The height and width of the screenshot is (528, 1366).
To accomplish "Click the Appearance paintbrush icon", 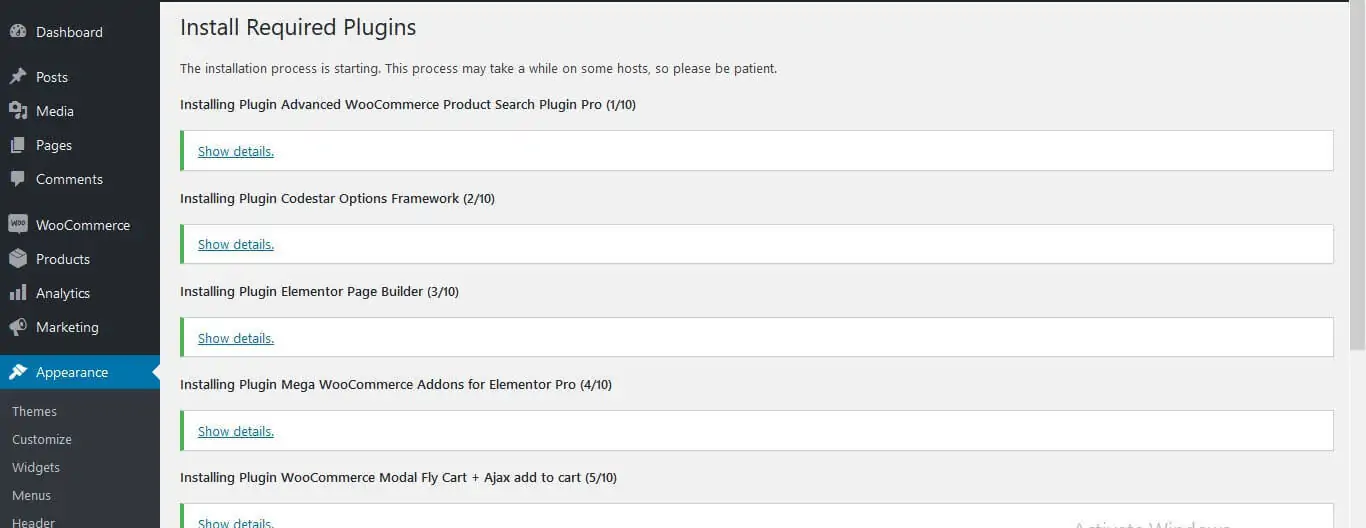I will tap(18, 371).
